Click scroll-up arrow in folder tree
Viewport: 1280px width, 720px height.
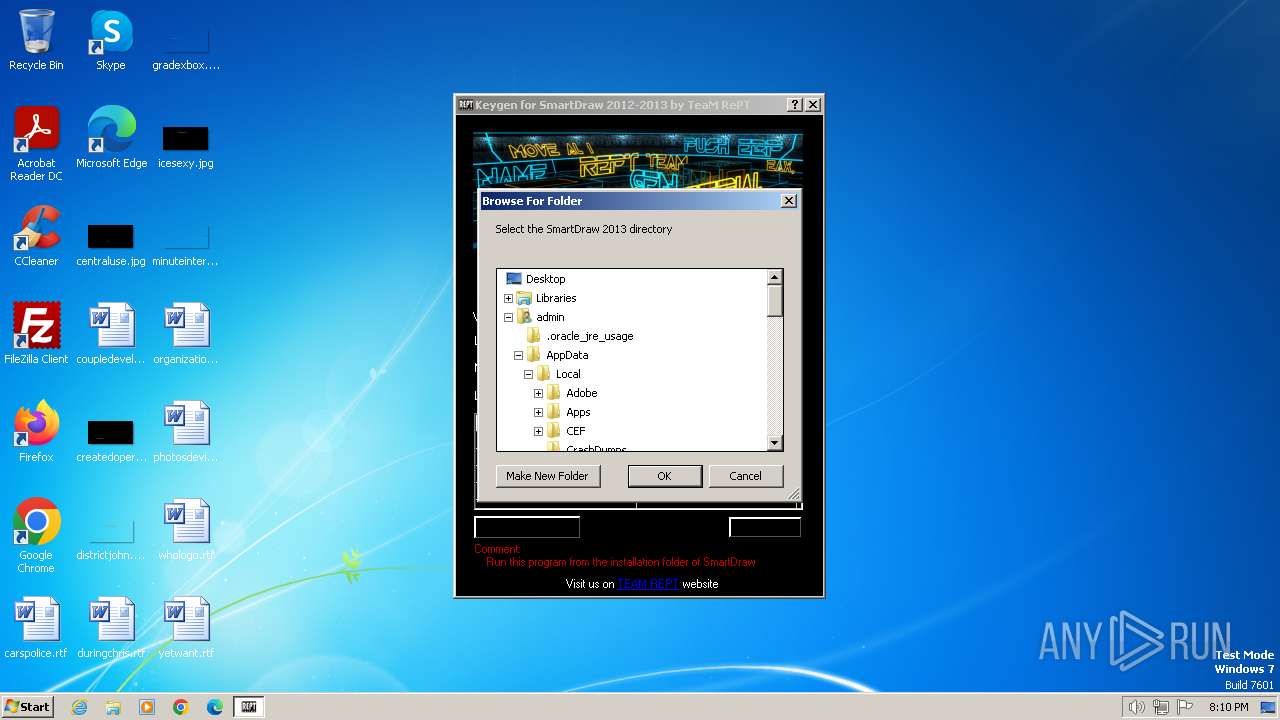point(774,277)
